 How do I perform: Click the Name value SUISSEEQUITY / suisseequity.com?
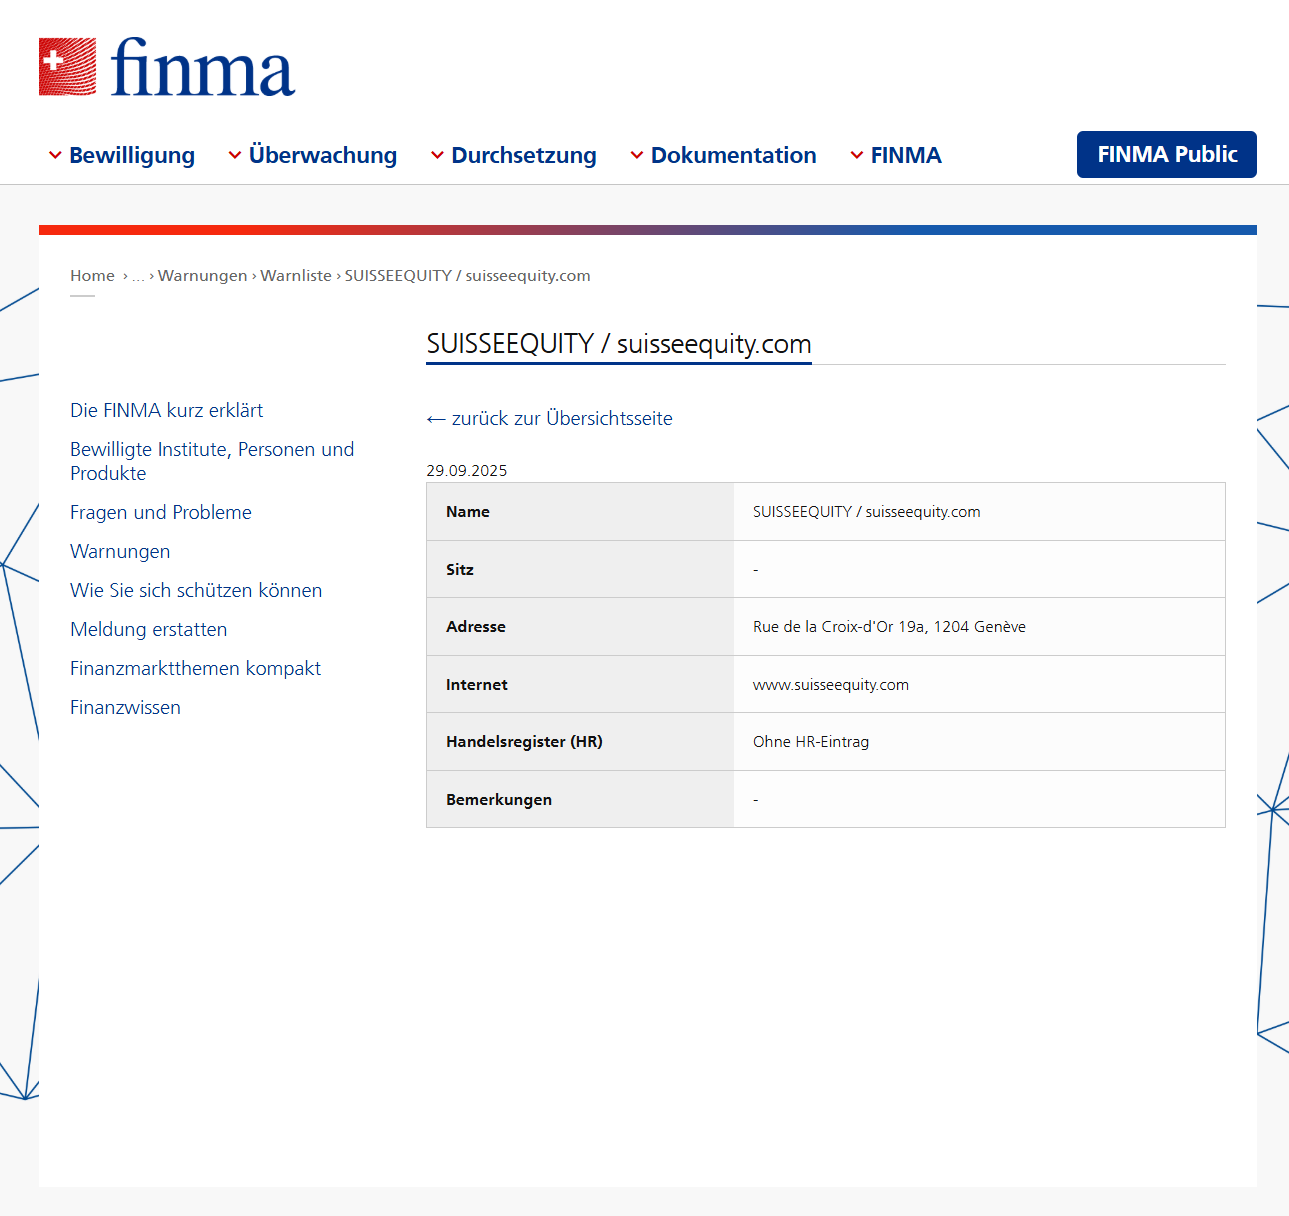tap(867, 512)
